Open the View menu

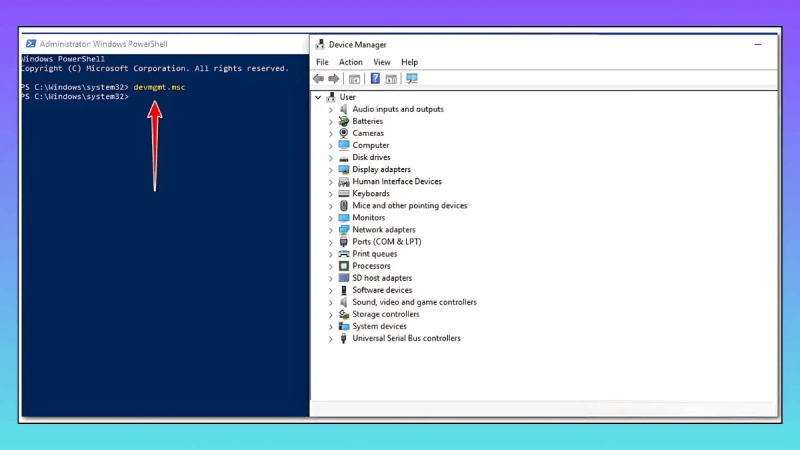click(382, 62)
